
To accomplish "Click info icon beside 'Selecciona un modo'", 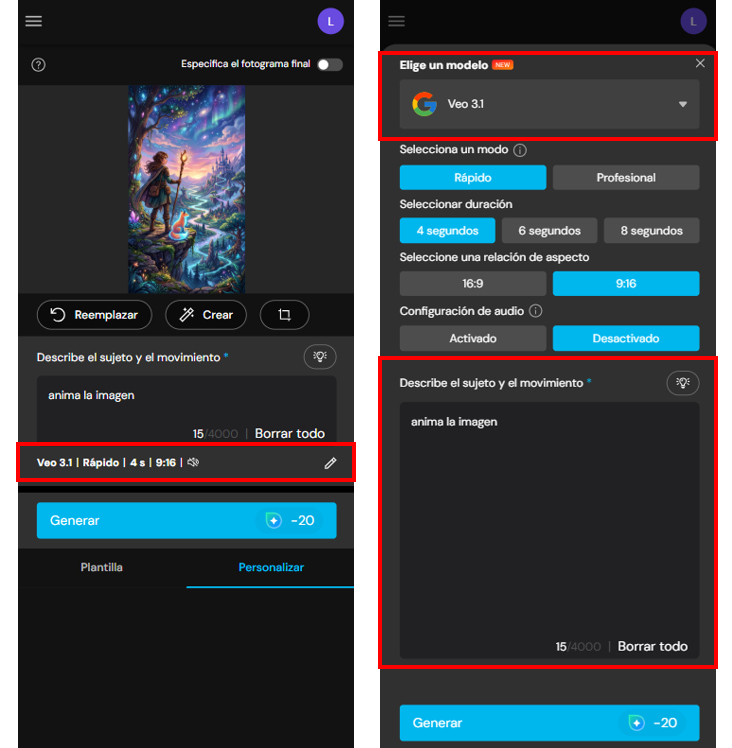I will pyautogui.click(x=520, y=150).
